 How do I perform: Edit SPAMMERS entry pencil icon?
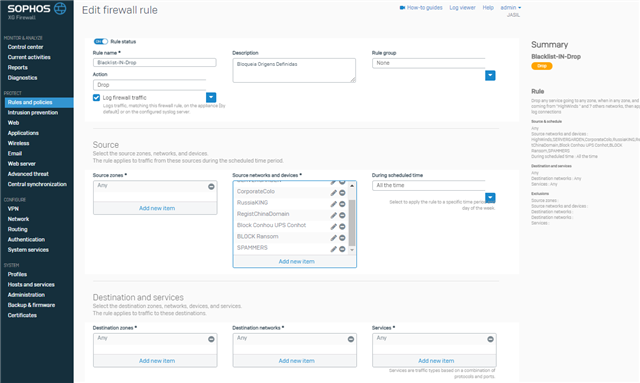click(333, 249)
